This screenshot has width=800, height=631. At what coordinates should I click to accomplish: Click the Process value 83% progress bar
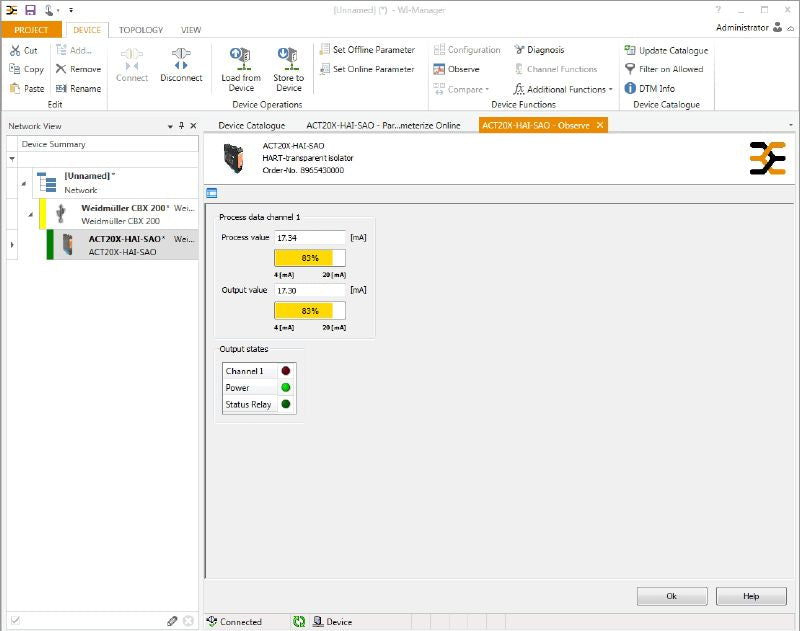[x=310, y=257]
